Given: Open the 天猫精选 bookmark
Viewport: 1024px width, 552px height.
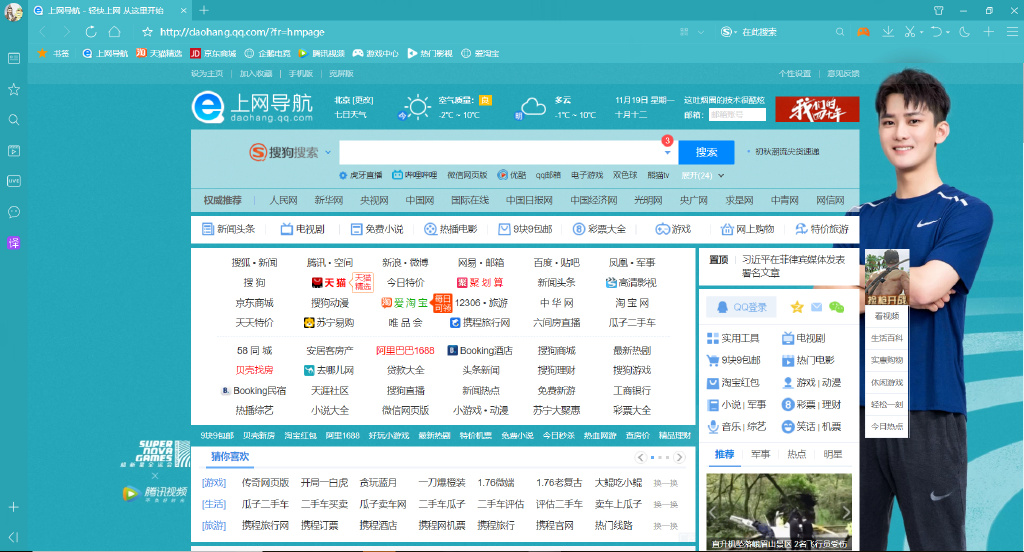Looking at the screenshot, I should (x=159, y=54).
